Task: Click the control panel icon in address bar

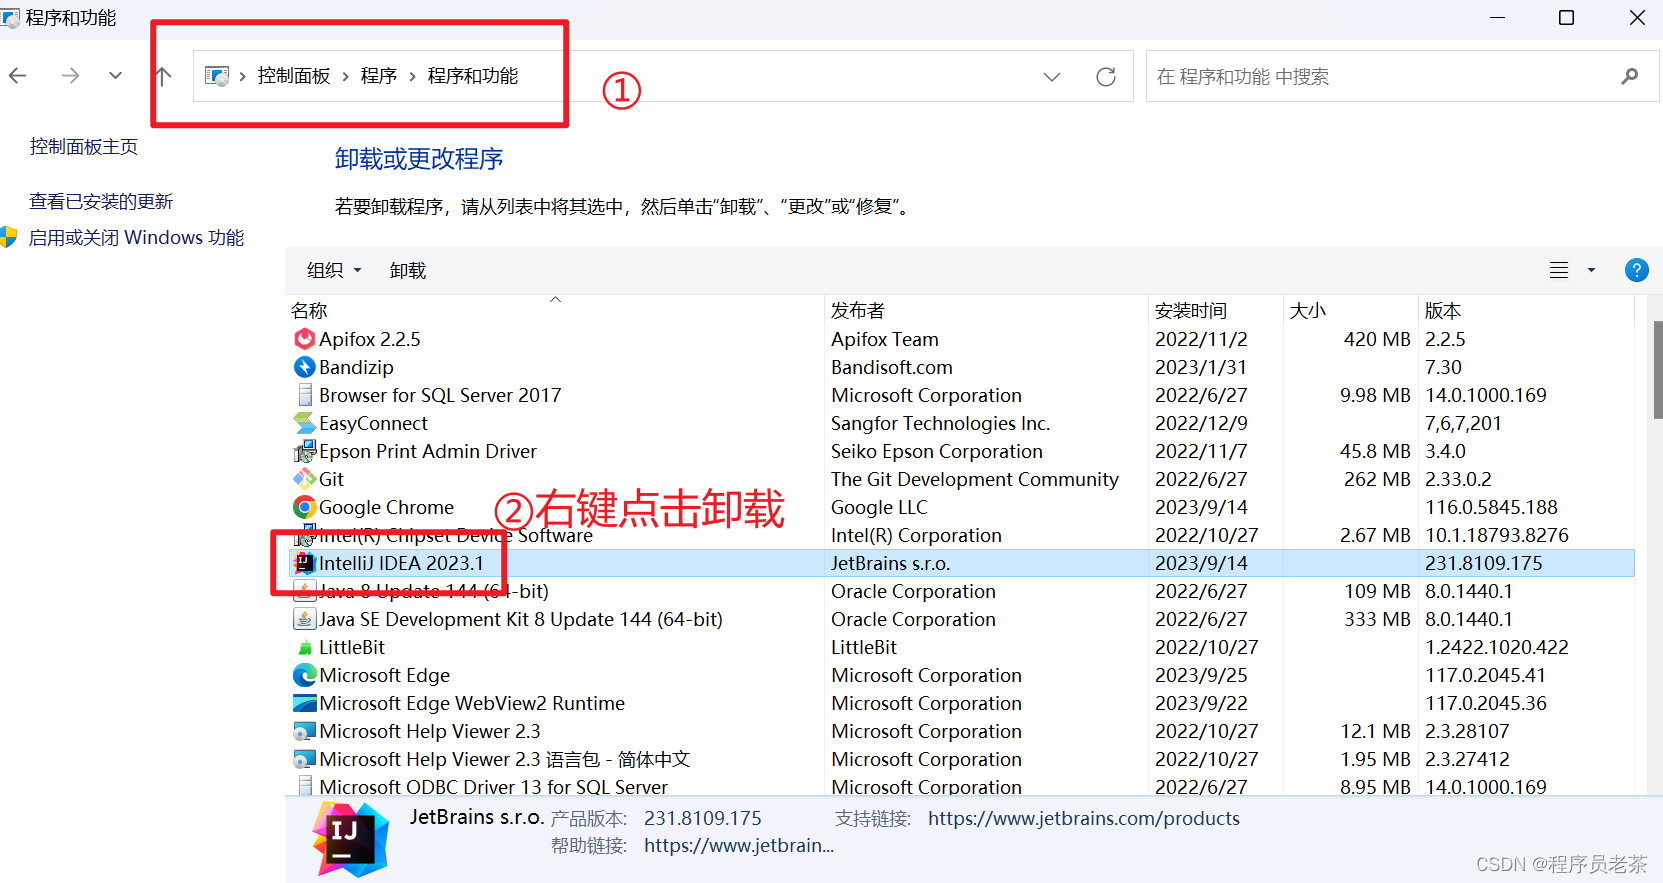Action: [x=217, y=76]
